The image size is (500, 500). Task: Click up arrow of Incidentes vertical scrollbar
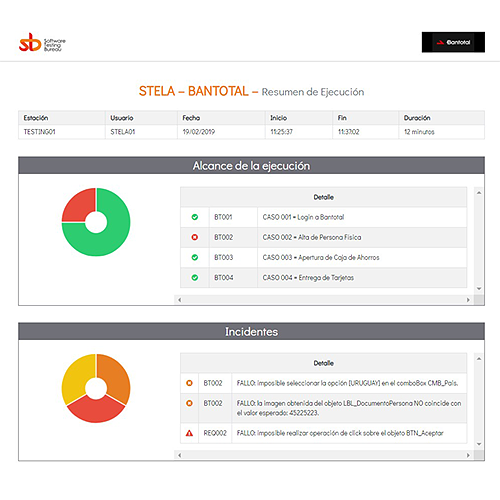click(479, 359)
